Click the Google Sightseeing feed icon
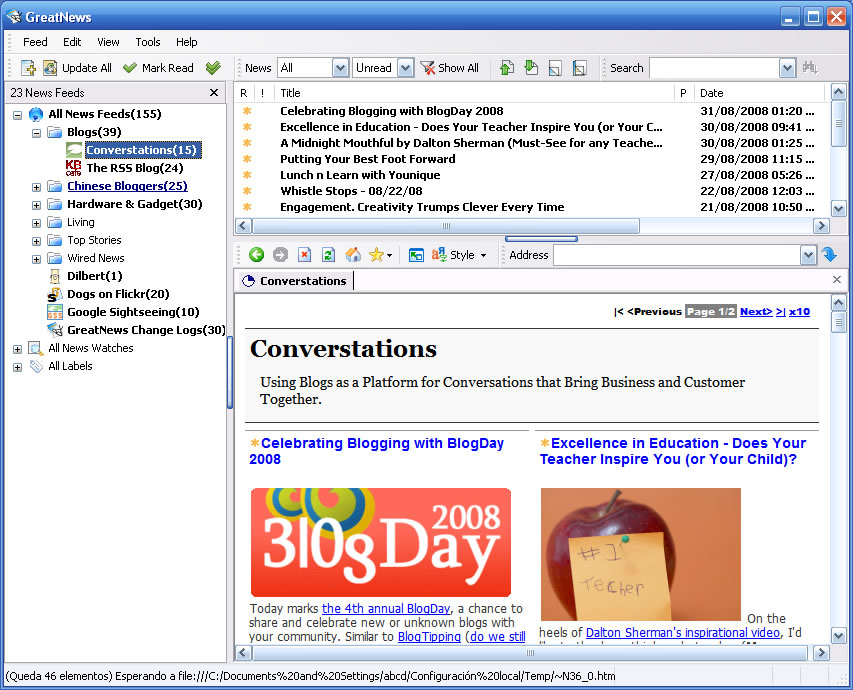Viewport: 853px width, 690px height. point(54,312)
